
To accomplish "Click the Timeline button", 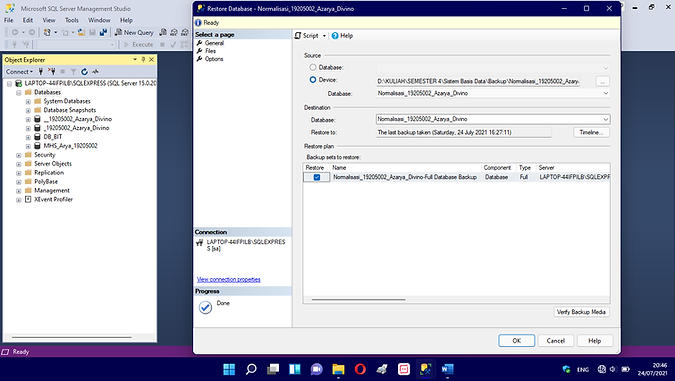I will [x=591, y=133].
